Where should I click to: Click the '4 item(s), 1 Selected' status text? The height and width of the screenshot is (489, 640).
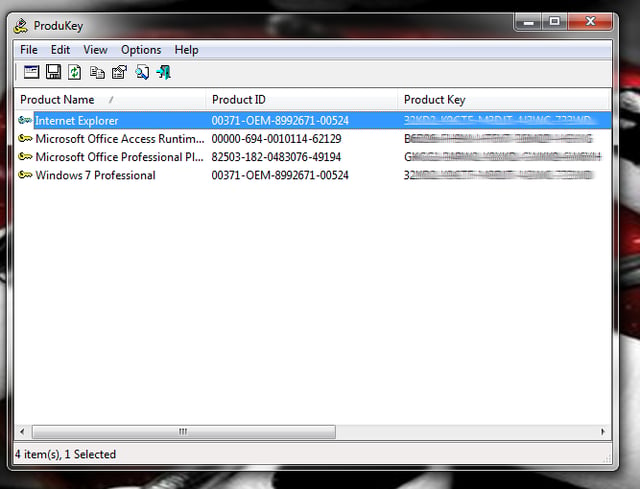[66, 454]
